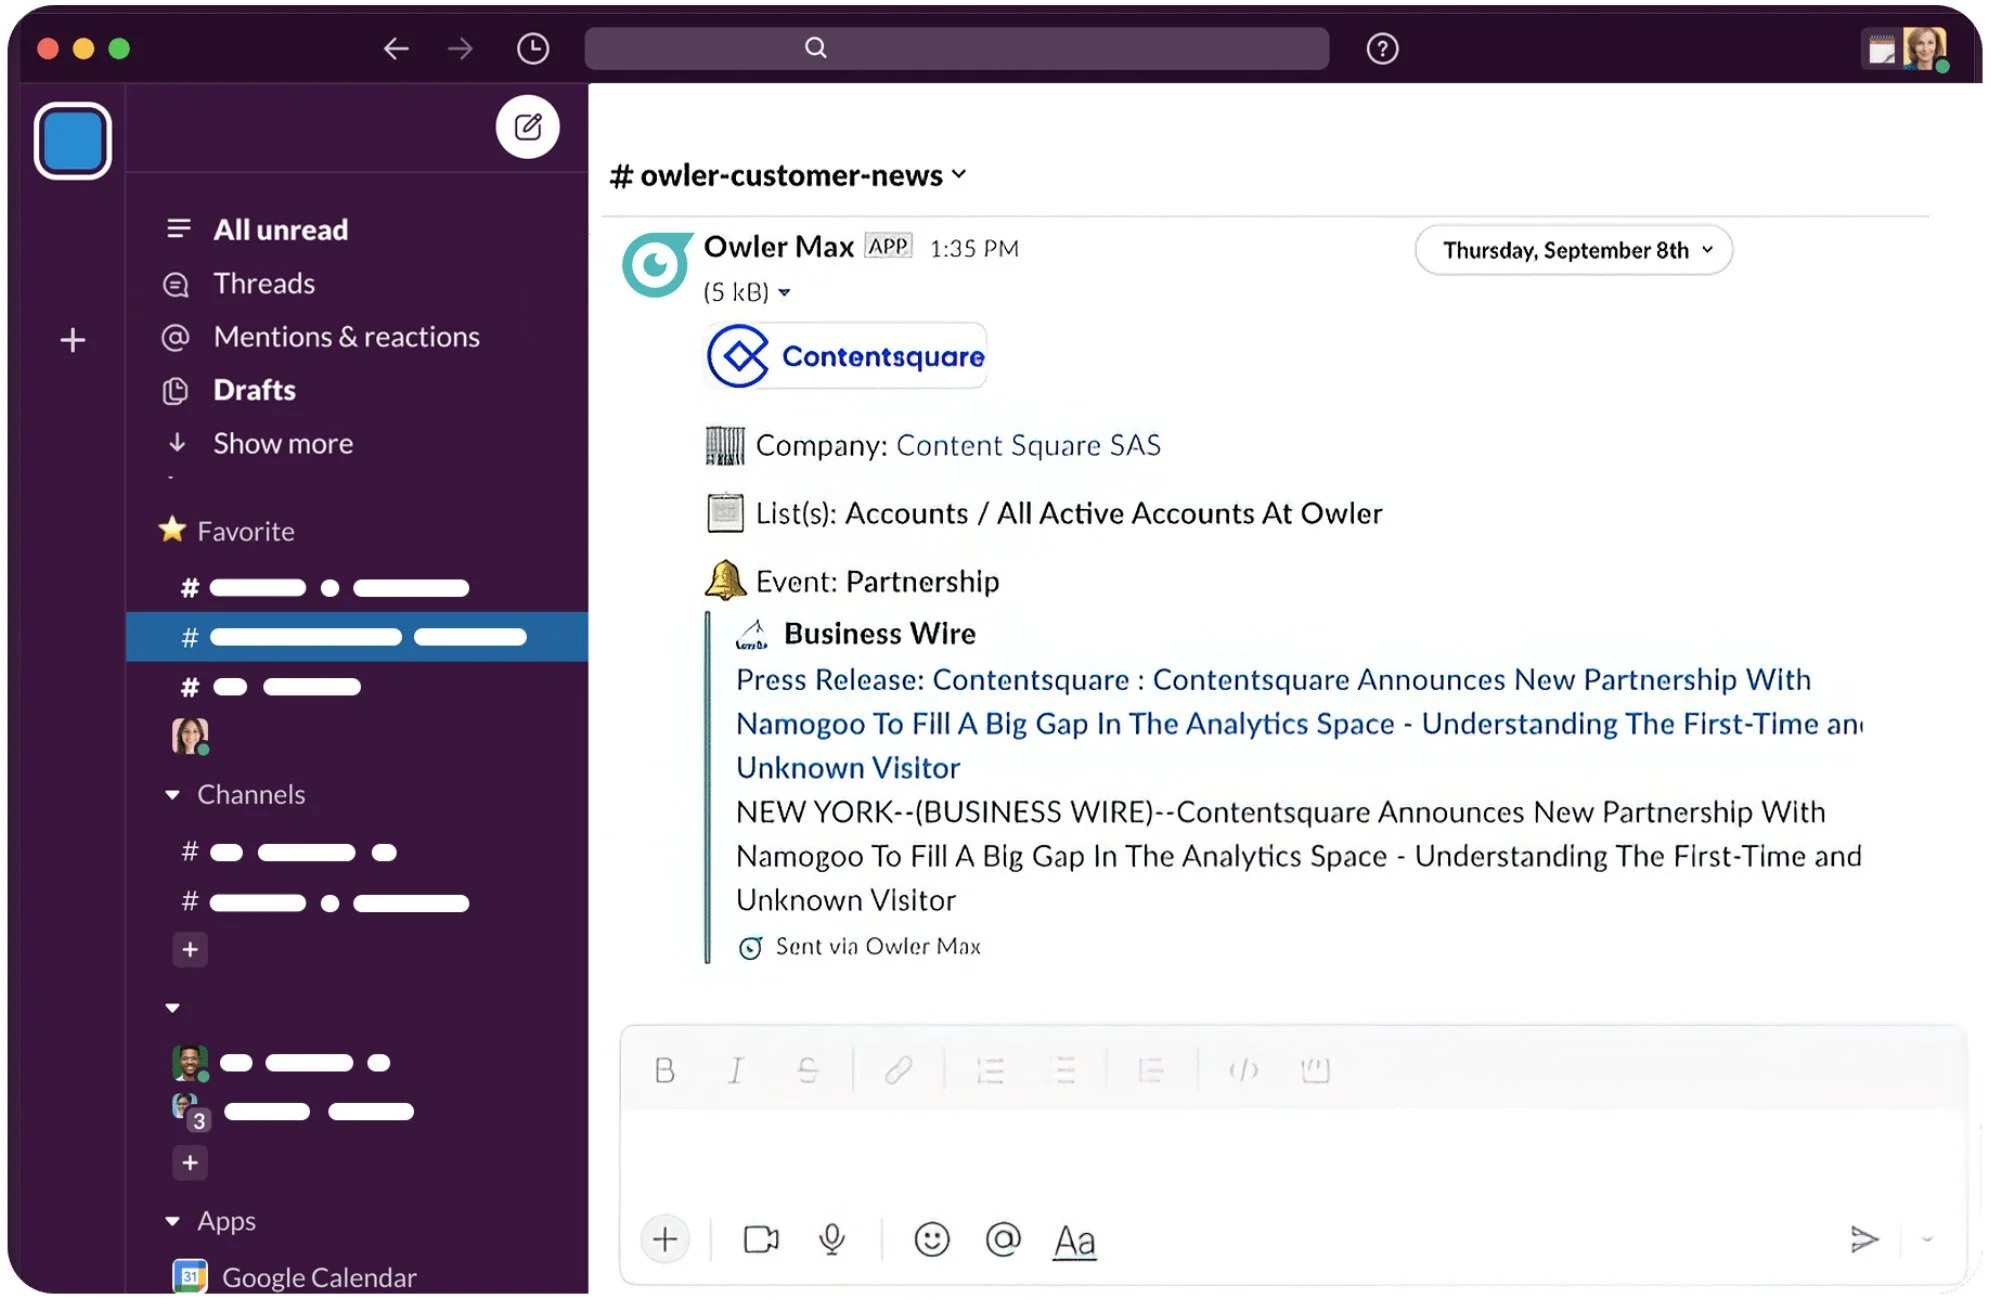Screen dimensions: 1990x1300
Task: Click the @ mention icon in composer
Action: [x=1002, y=1239]
